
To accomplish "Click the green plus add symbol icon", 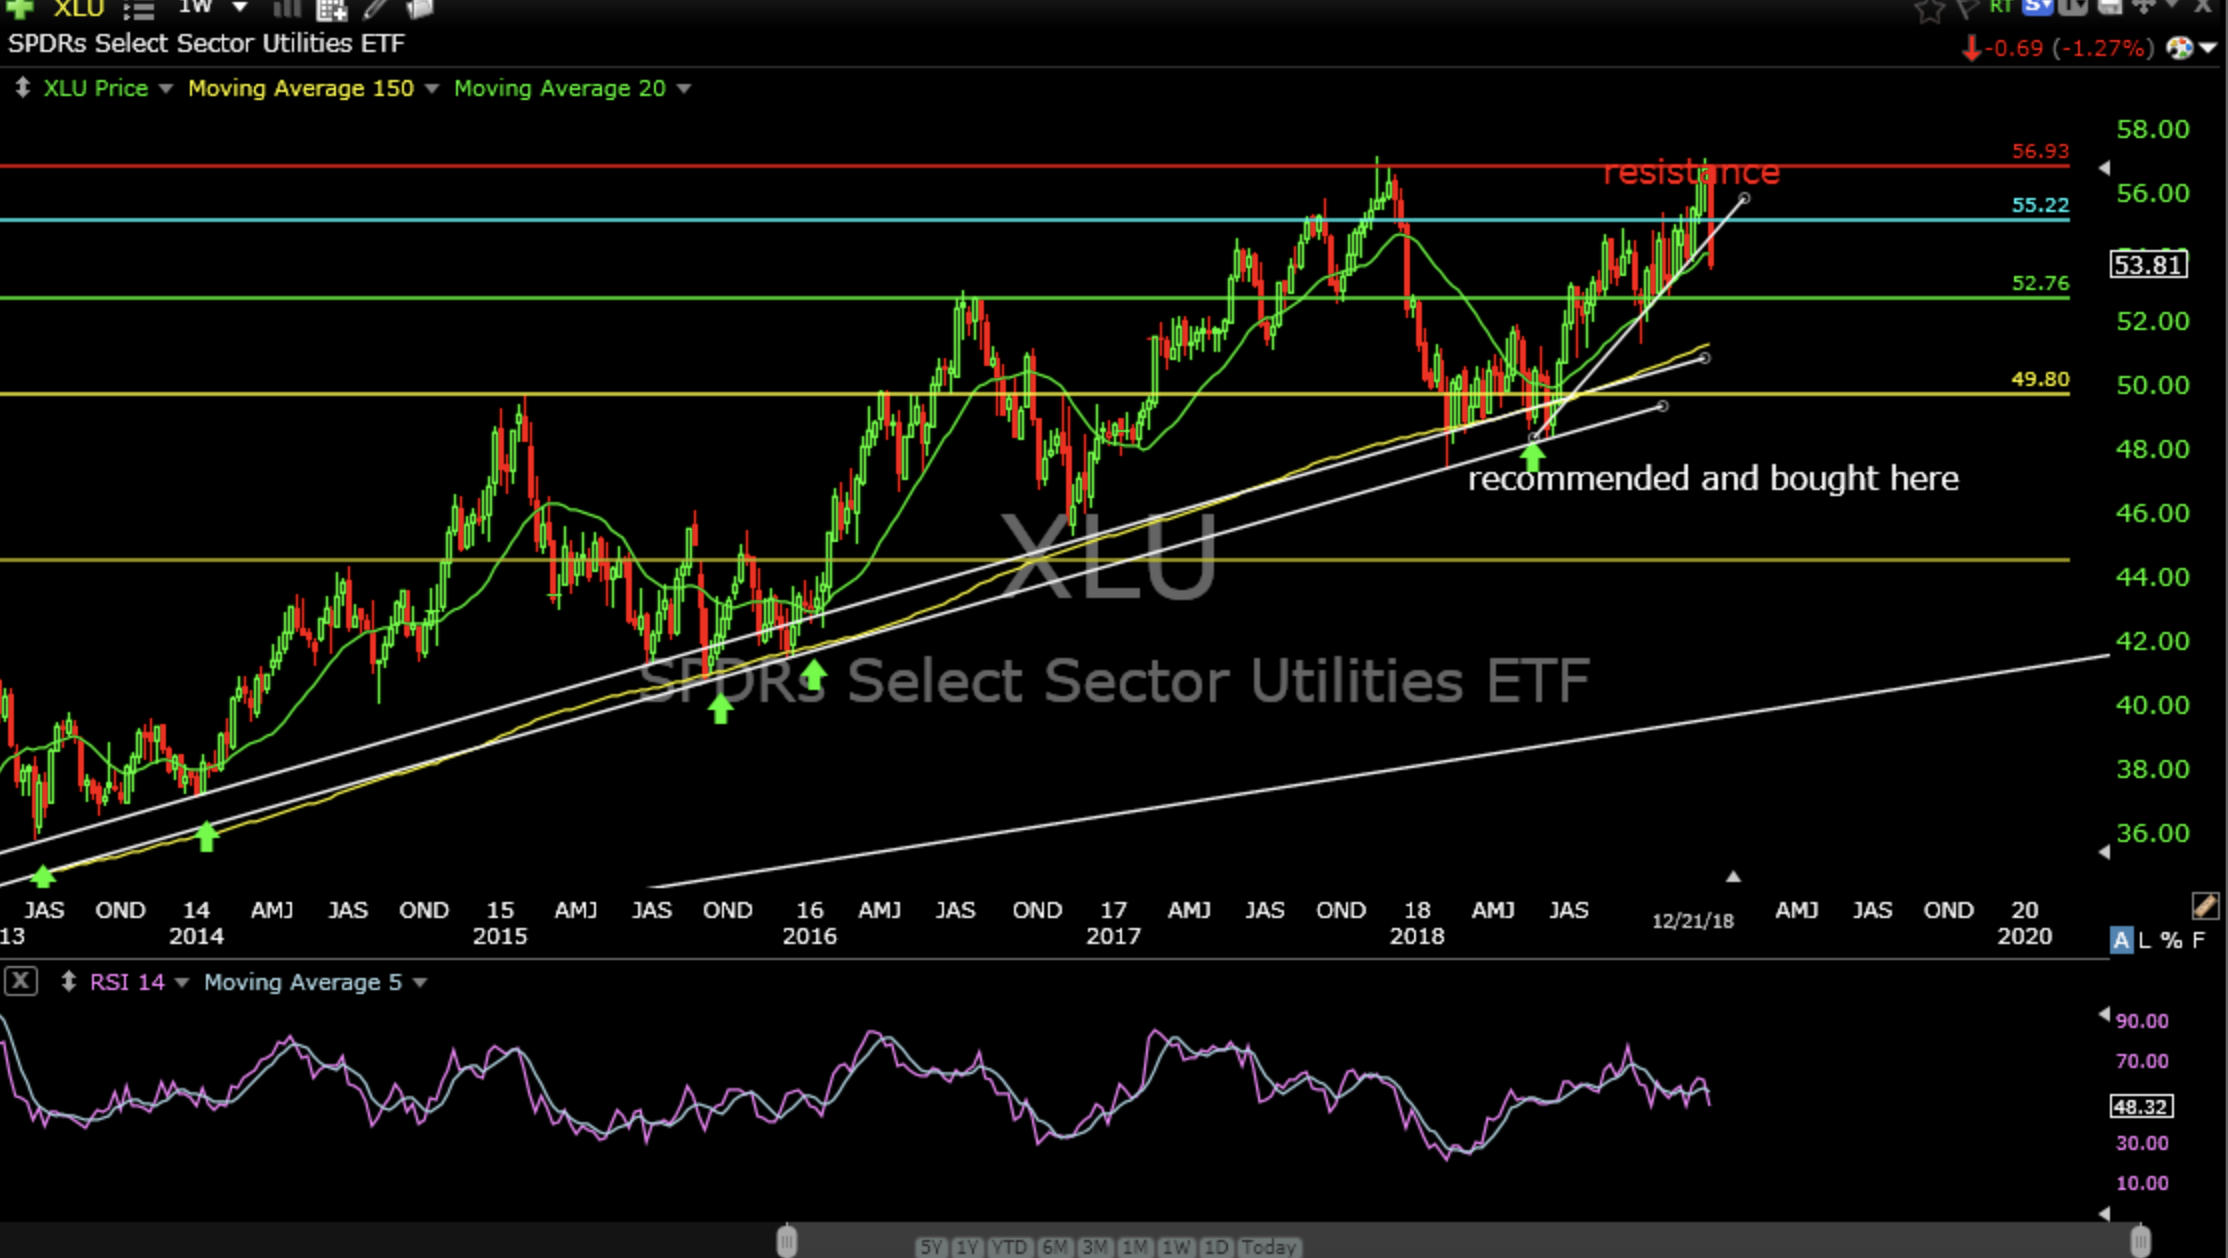I will point(20,8).
